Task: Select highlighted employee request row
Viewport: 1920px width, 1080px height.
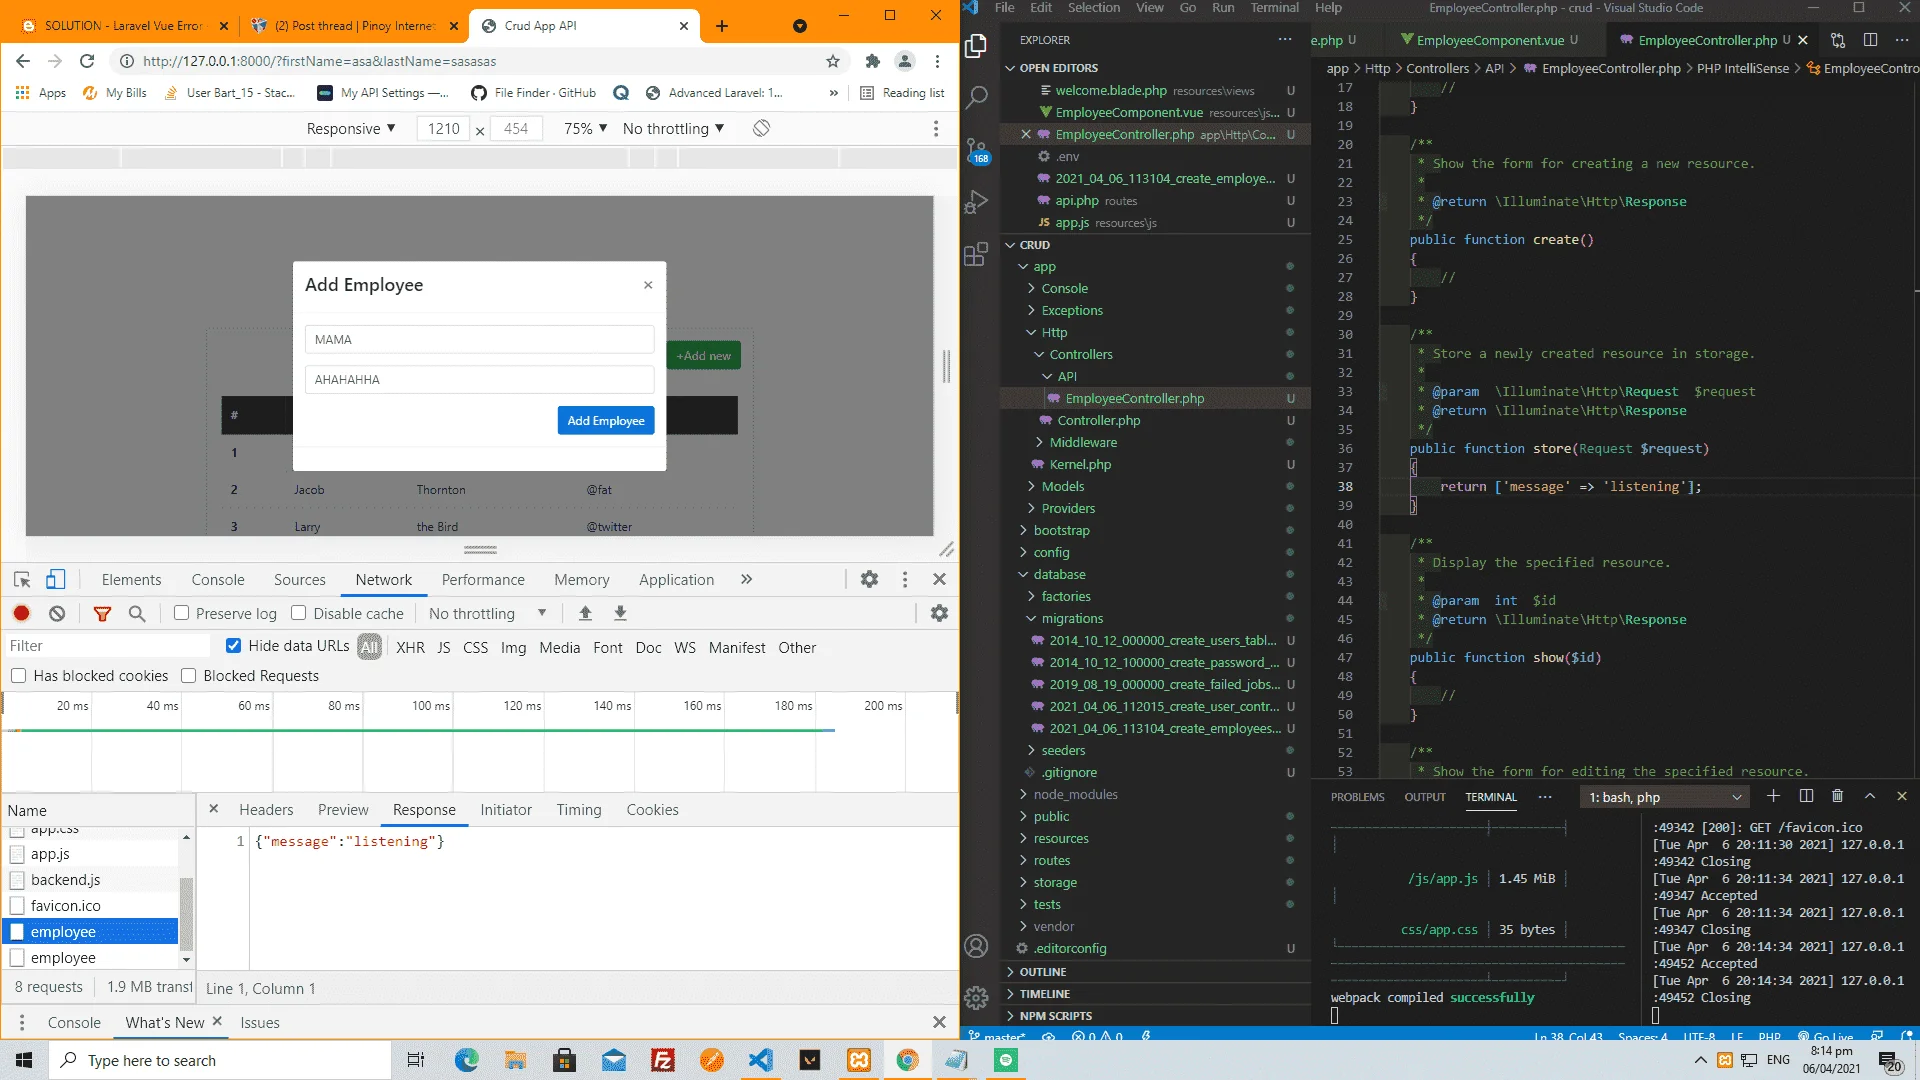Action: click(92, 932)
